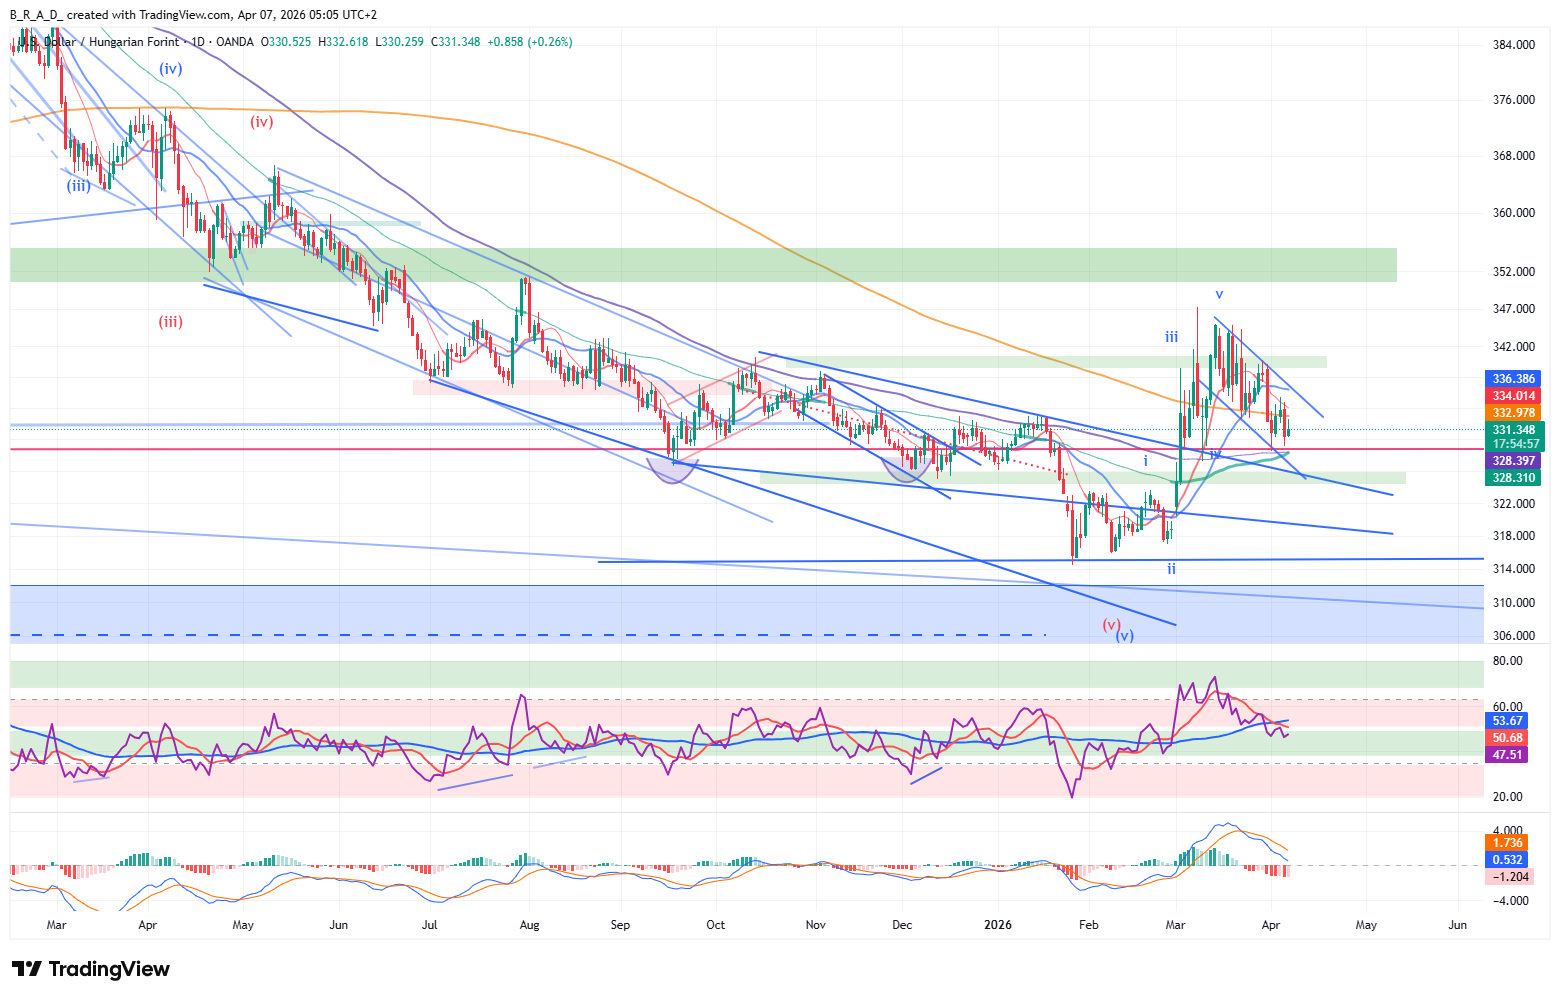The width and height of the screenshot is (1560, 999).
Task: Click the TradingView logo icon
Action: [x=27, y=969]
